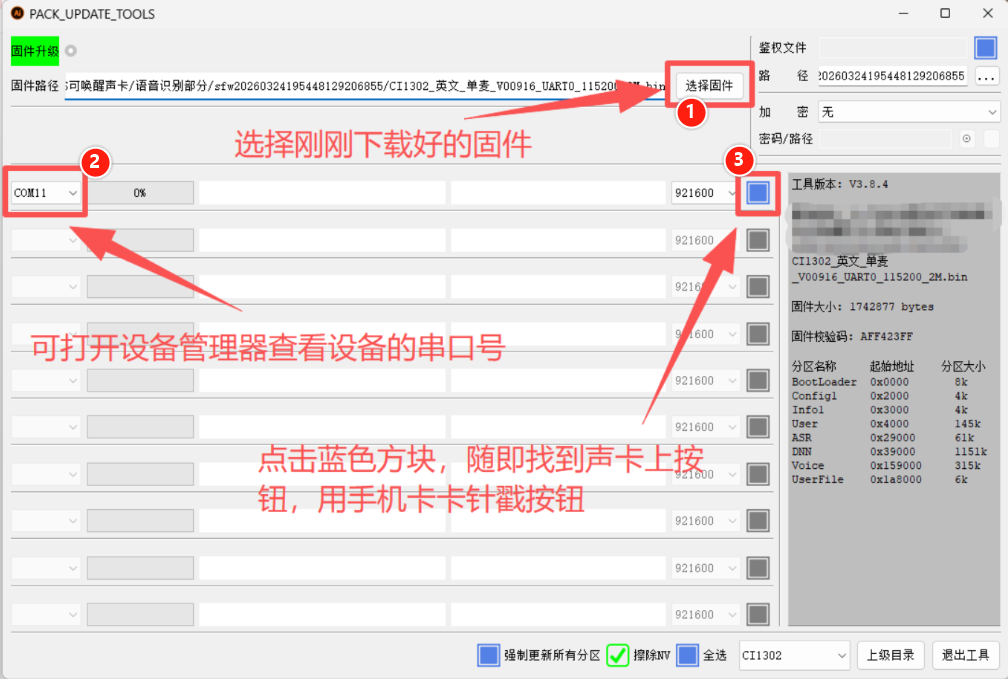Maximize the PACK_UPDATE_TOOLS window
This screenshot has width=1008, height=679.
945,14
